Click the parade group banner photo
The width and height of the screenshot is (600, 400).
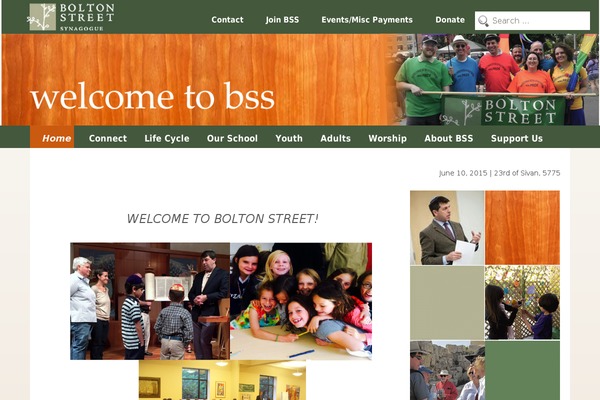pos(496,80)
